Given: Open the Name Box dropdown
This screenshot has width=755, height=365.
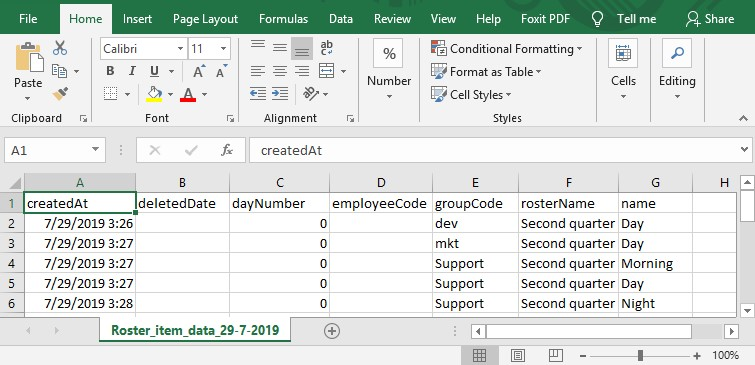Looking at the screenshot, I should pyautogui.click(x=95, y=150).
